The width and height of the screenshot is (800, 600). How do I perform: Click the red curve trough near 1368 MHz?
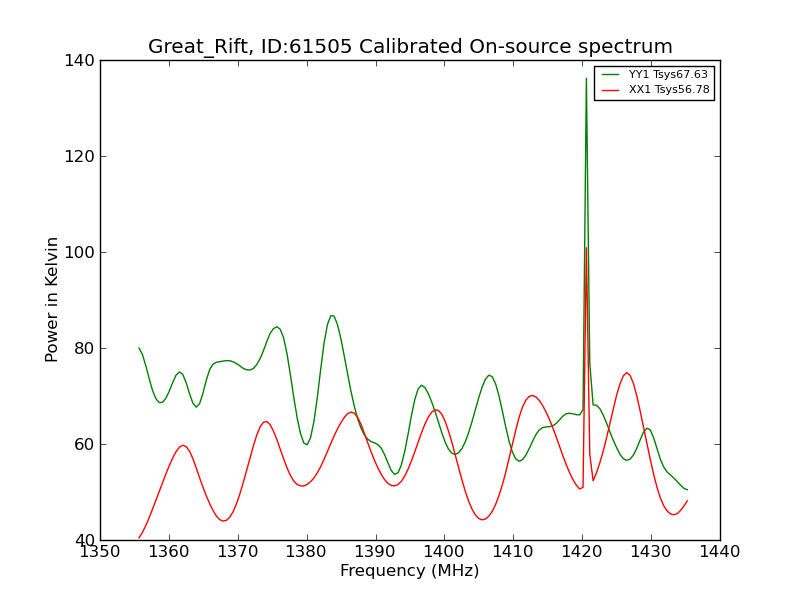[x=223, y=520]
